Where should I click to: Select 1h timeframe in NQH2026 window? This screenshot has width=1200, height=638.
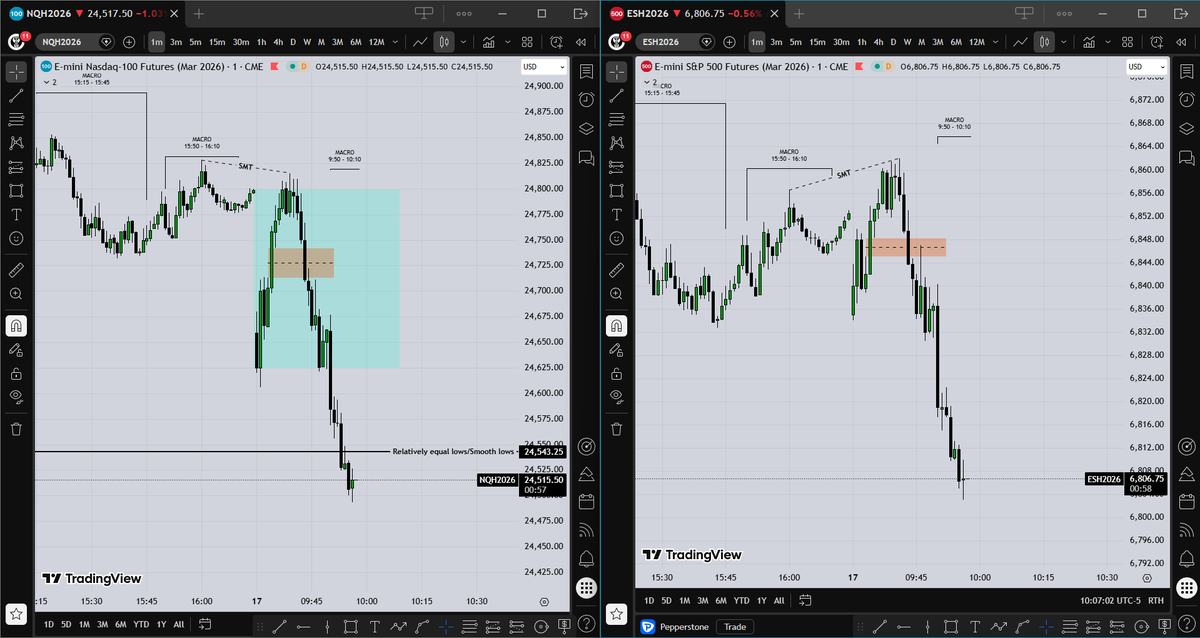click(x=261, y=42)
